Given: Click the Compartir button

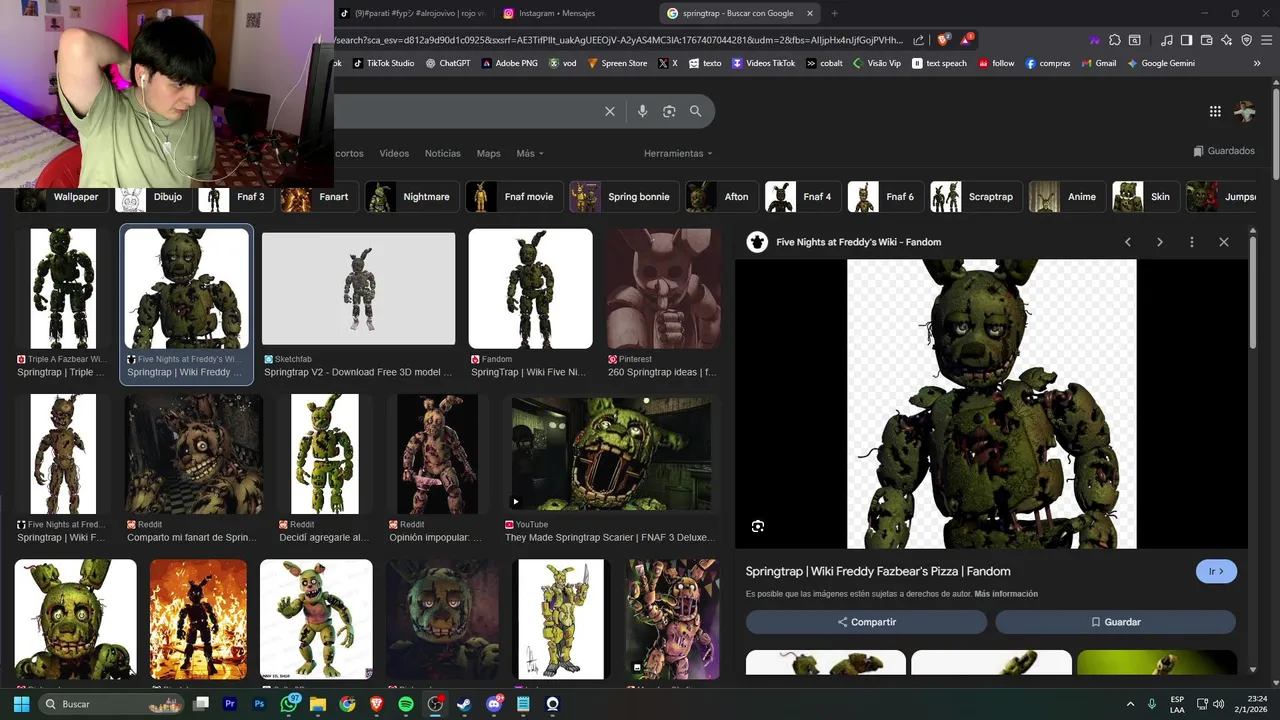Looking at the screenshot, I should 866,622.
